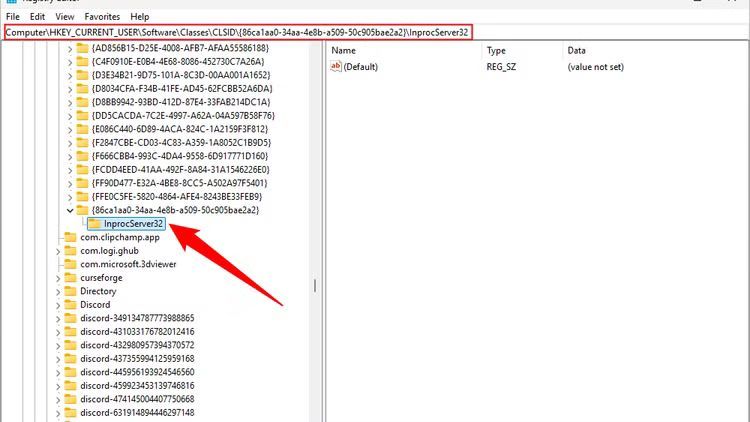Click the Discord key folder icon
This screenshot has height=422, width=750.
70,304
